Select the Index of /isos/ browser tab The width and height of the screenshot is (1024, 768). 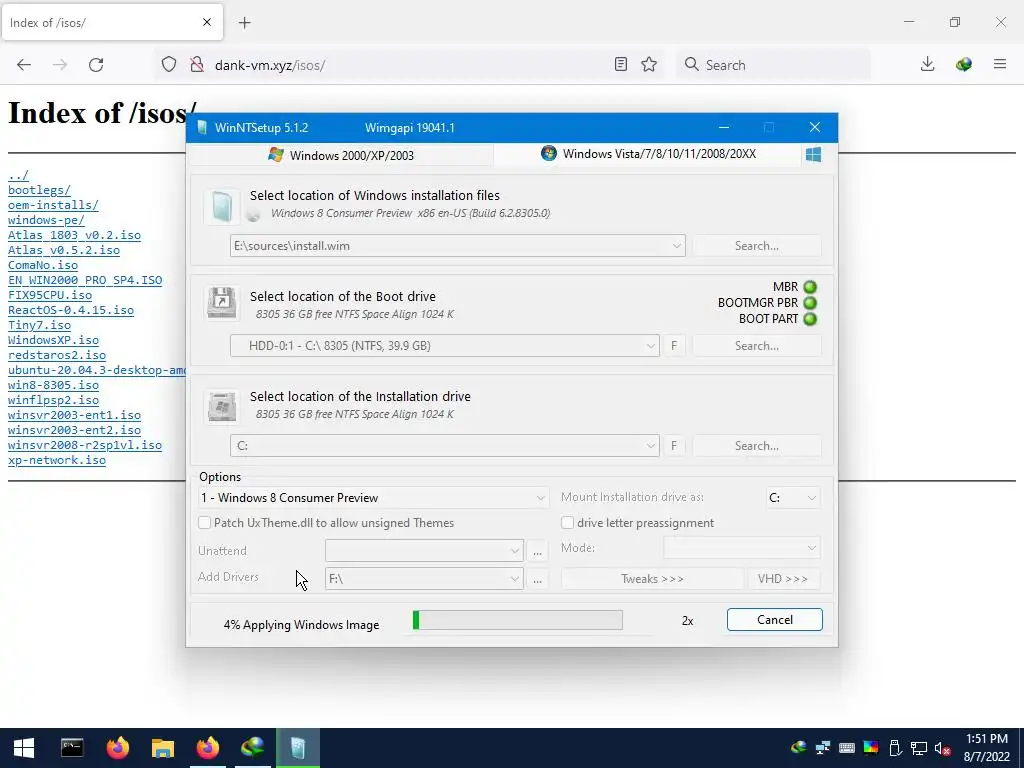pos(112,22)
